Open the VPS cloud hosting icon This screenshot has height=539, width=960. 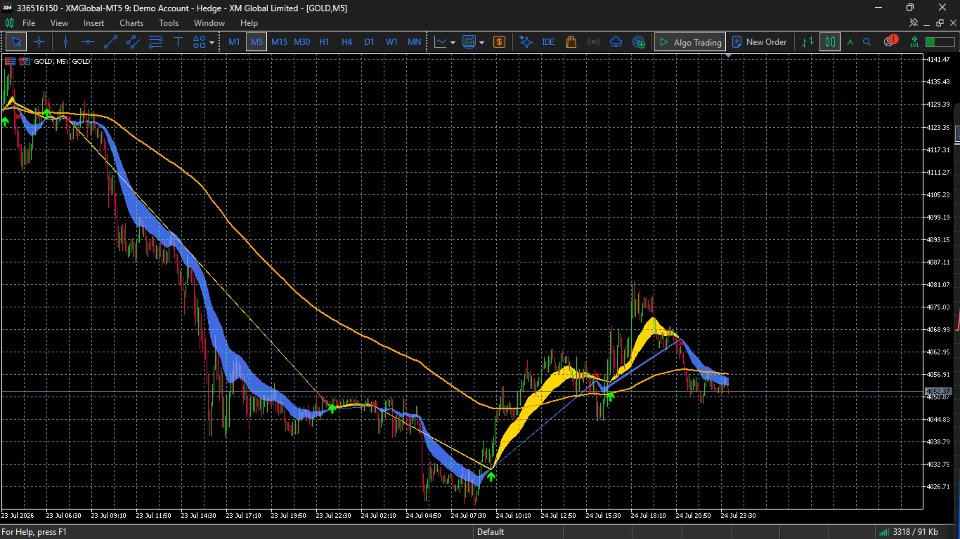(616, 42)
